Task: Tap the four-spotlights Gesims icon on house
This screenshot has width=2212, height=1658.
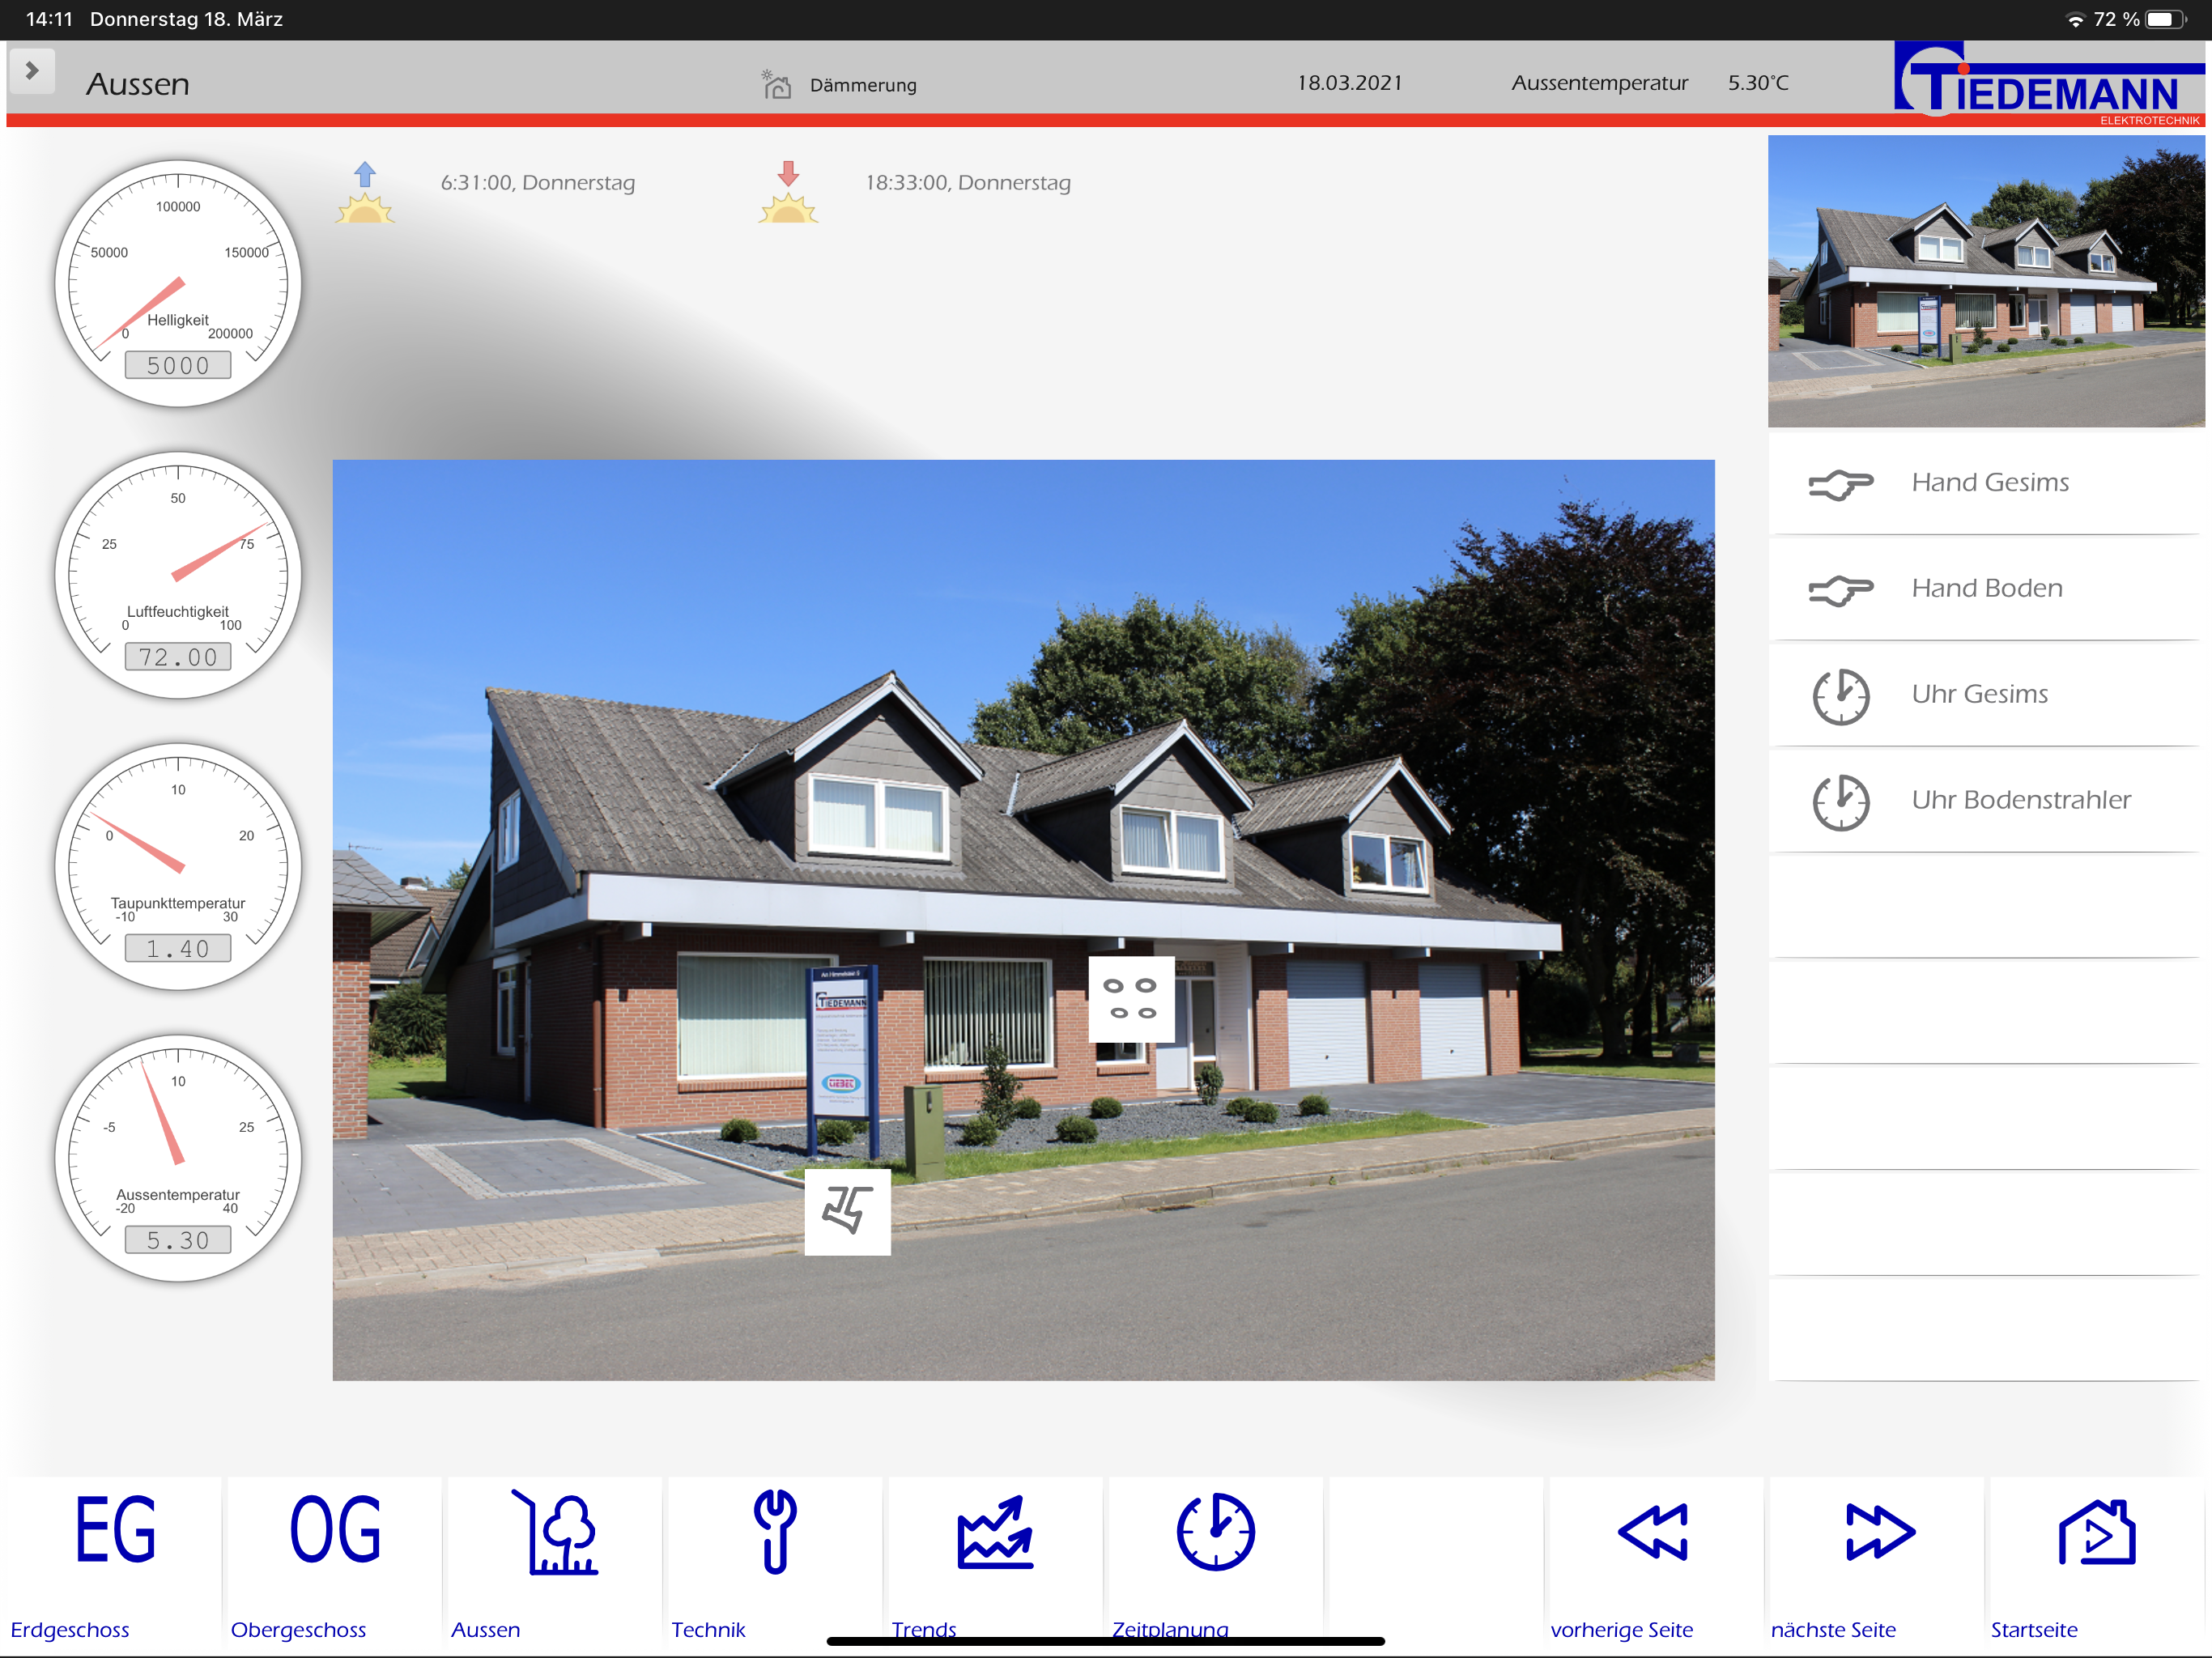Action: pos(1131,999)
